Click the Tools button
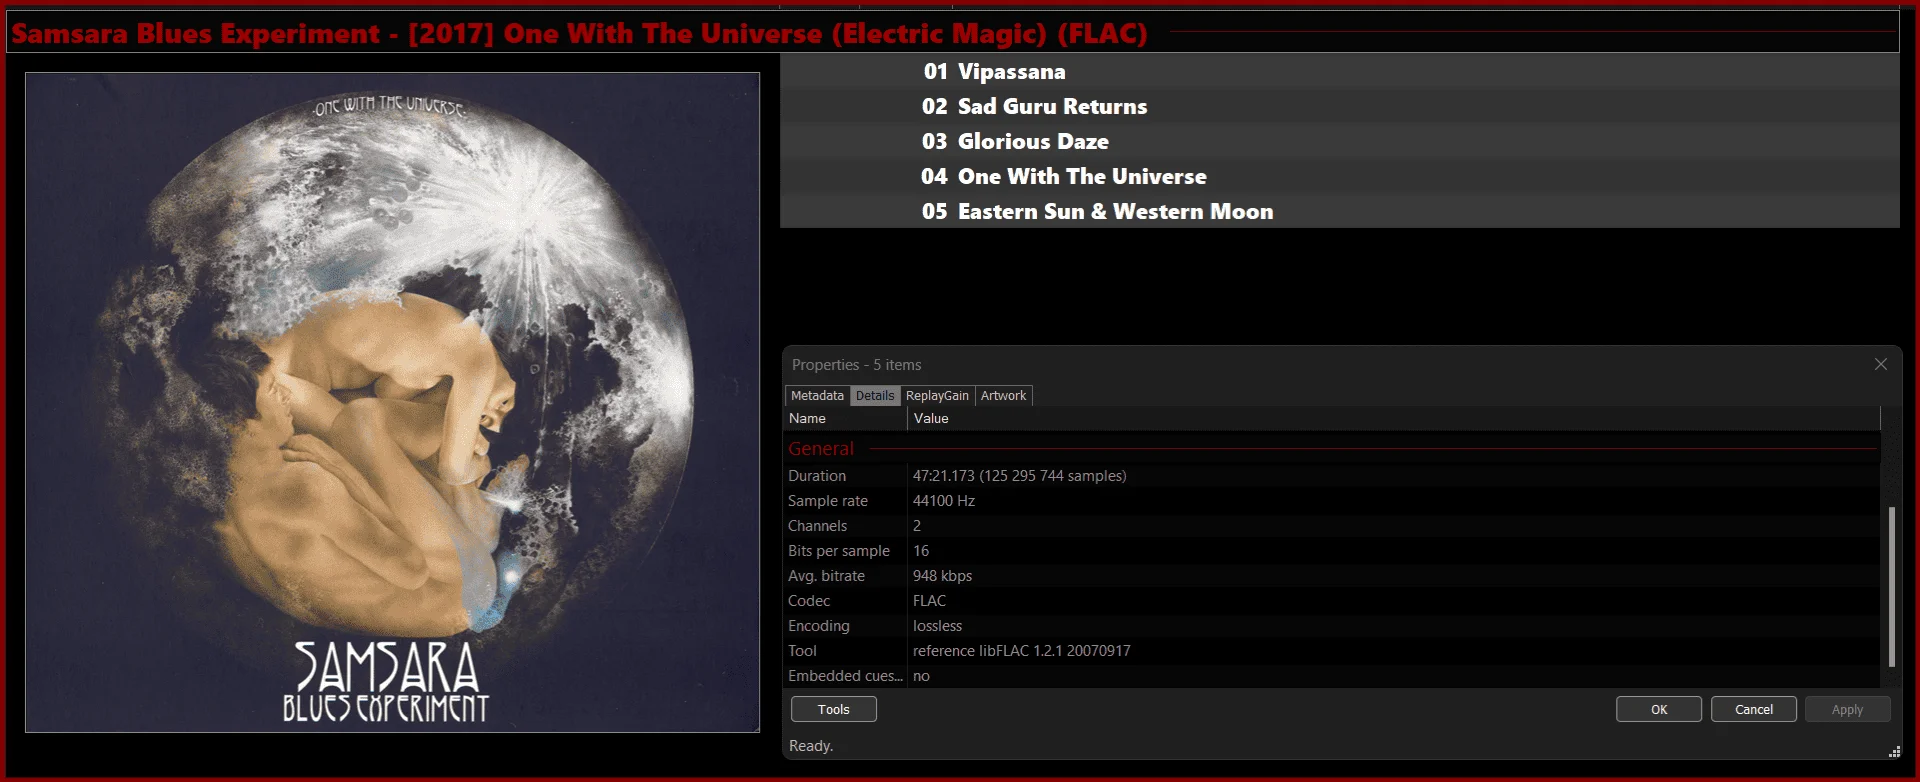The height and width of the screenshot is (782, 1920). 834,709
